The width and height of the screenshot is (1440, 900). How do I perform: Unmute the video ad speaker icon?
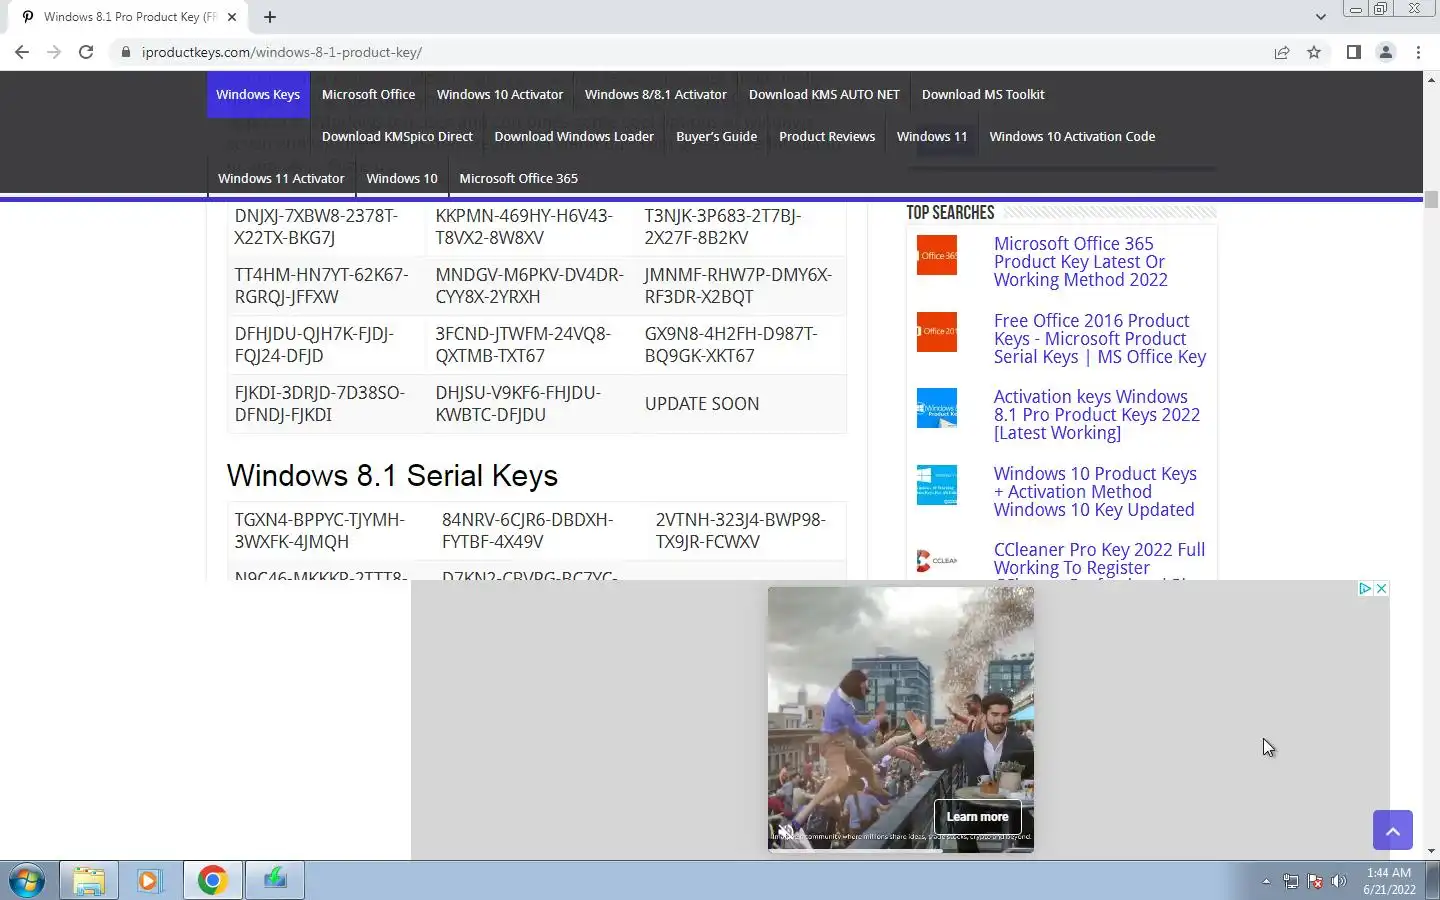tap(785, 830)
